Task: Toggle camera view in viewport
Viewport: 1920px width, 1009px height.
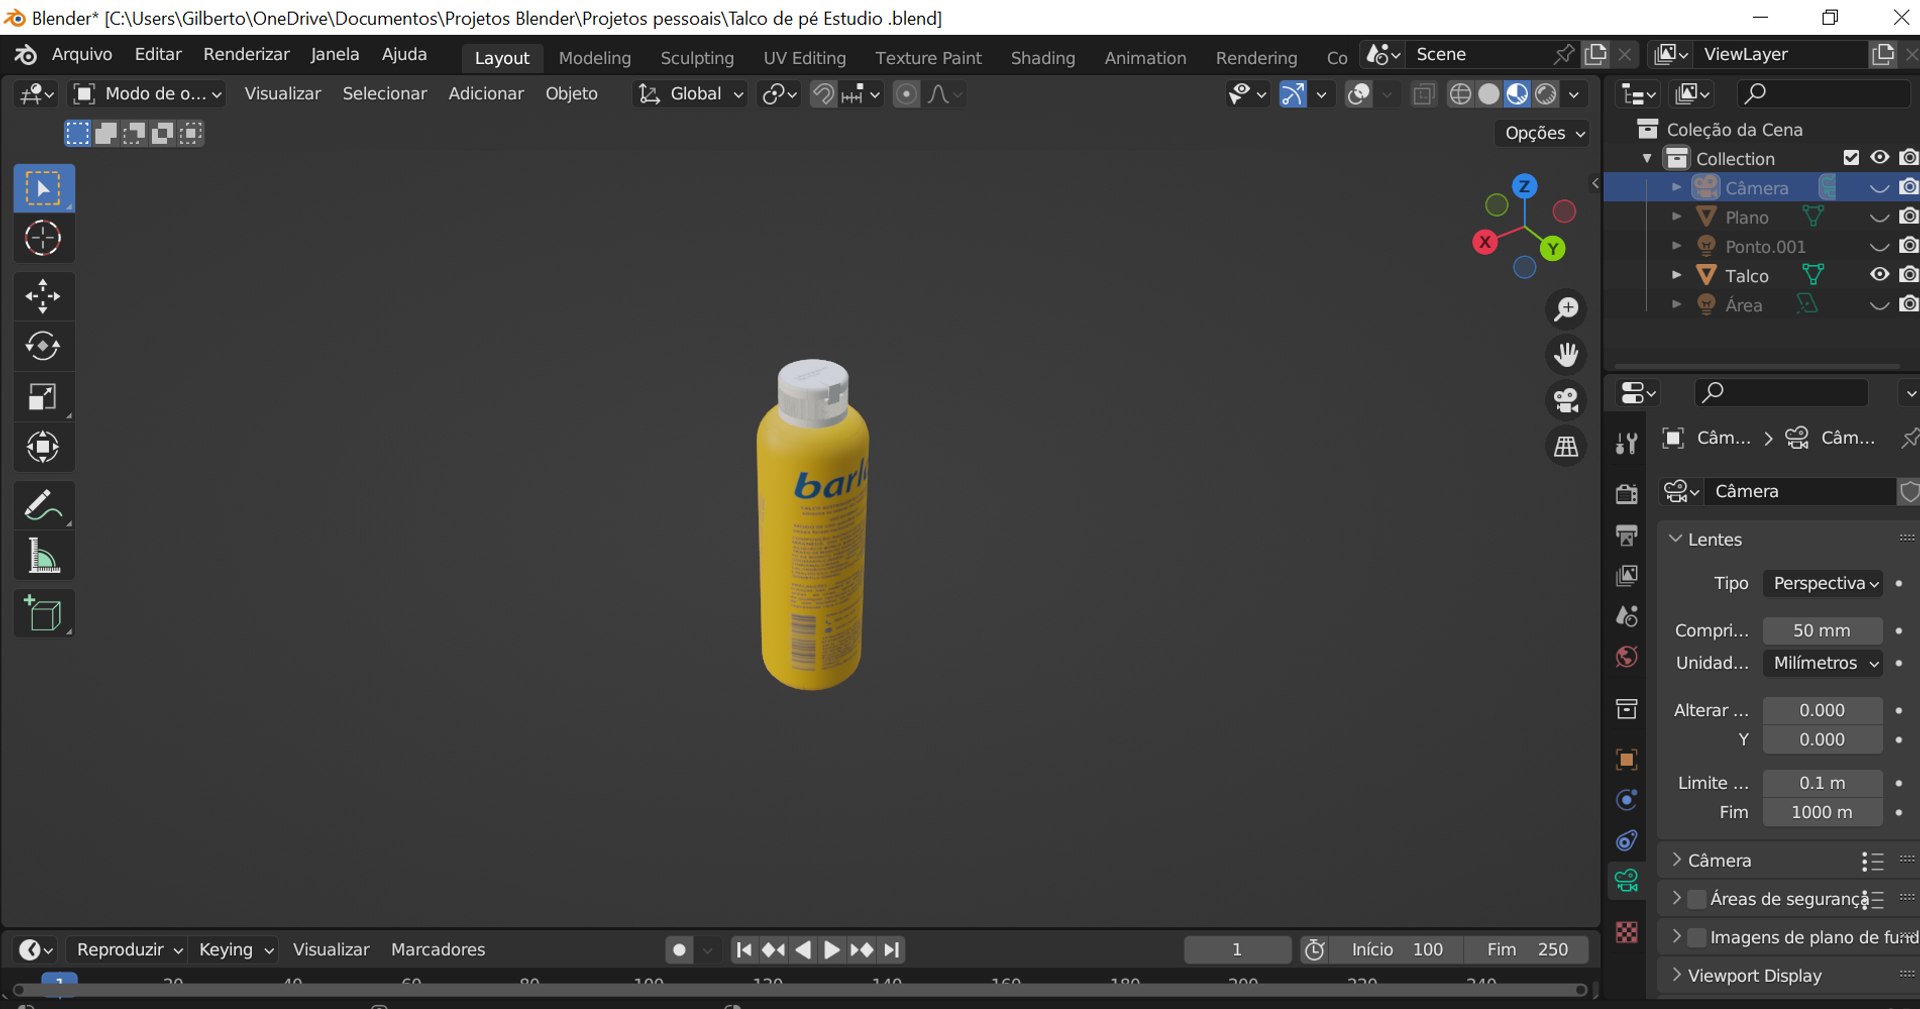Action: [x=1566, y=401]
